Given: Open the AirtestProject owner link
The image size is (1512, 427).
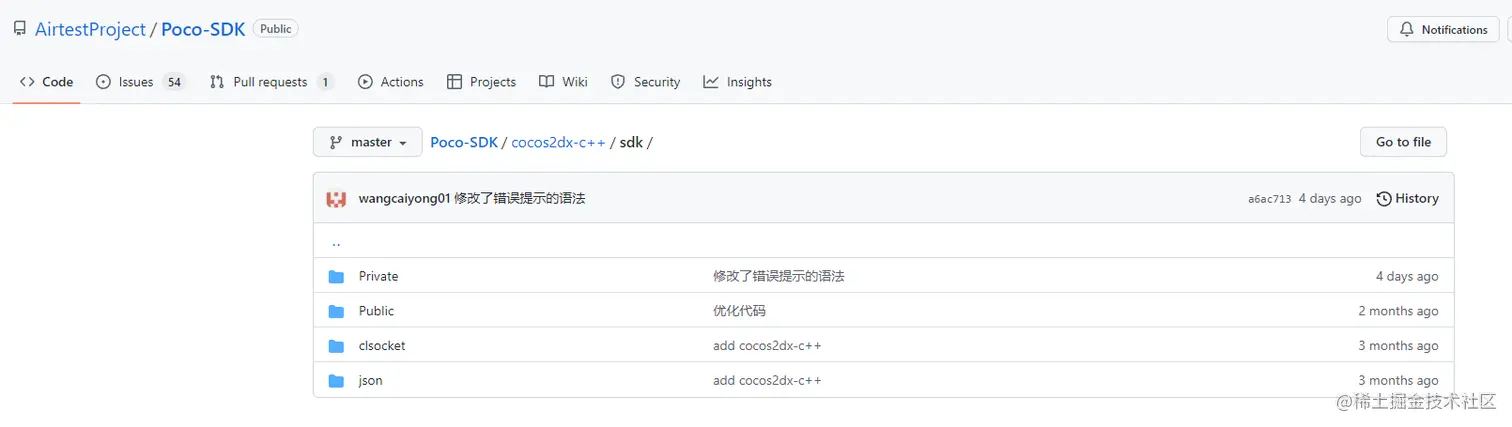Looking at the screenshot, I should (90, 29).
